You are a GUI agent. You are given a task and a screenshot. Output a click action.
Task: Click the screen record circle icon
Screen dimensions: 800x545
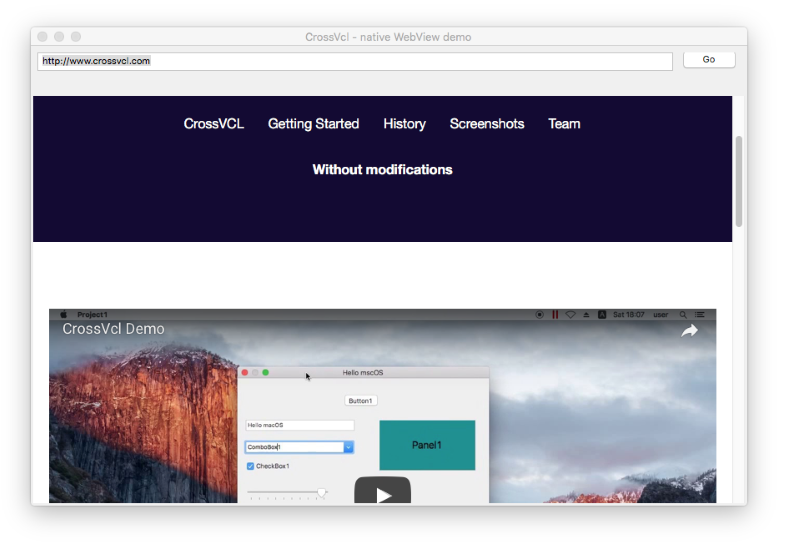pos(539,314)
